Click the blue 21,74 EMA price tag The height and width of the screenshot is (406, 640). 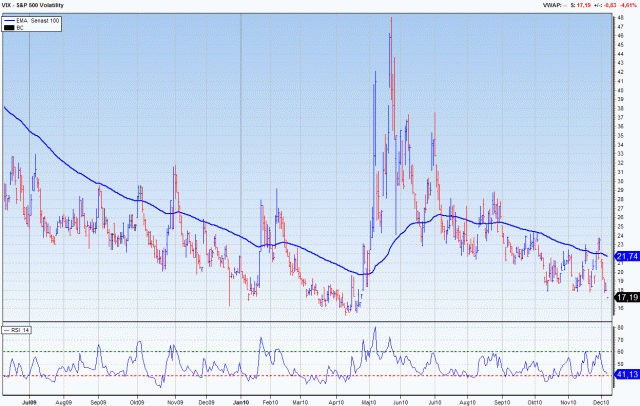click(x=627, y=256)
